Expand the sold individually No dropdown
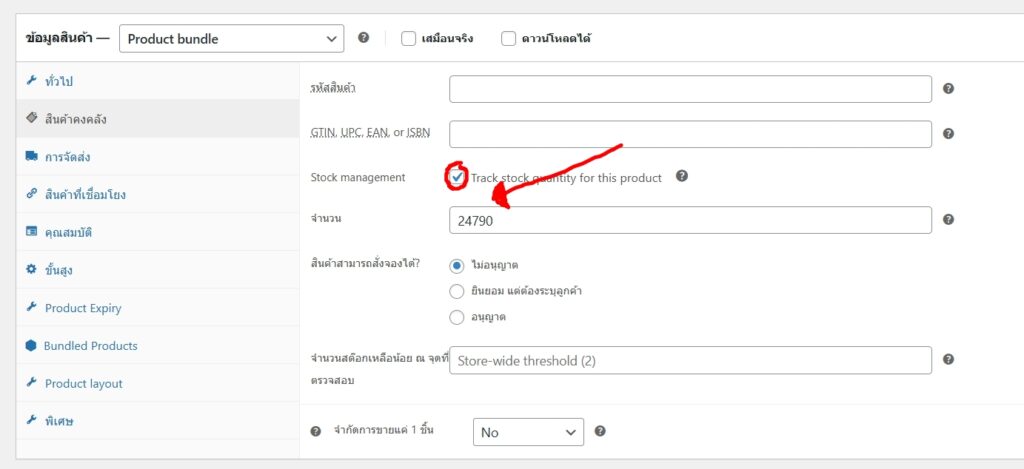Image resolution: width=1024 pixels, height=469 pixels. (x=527, y=432)
